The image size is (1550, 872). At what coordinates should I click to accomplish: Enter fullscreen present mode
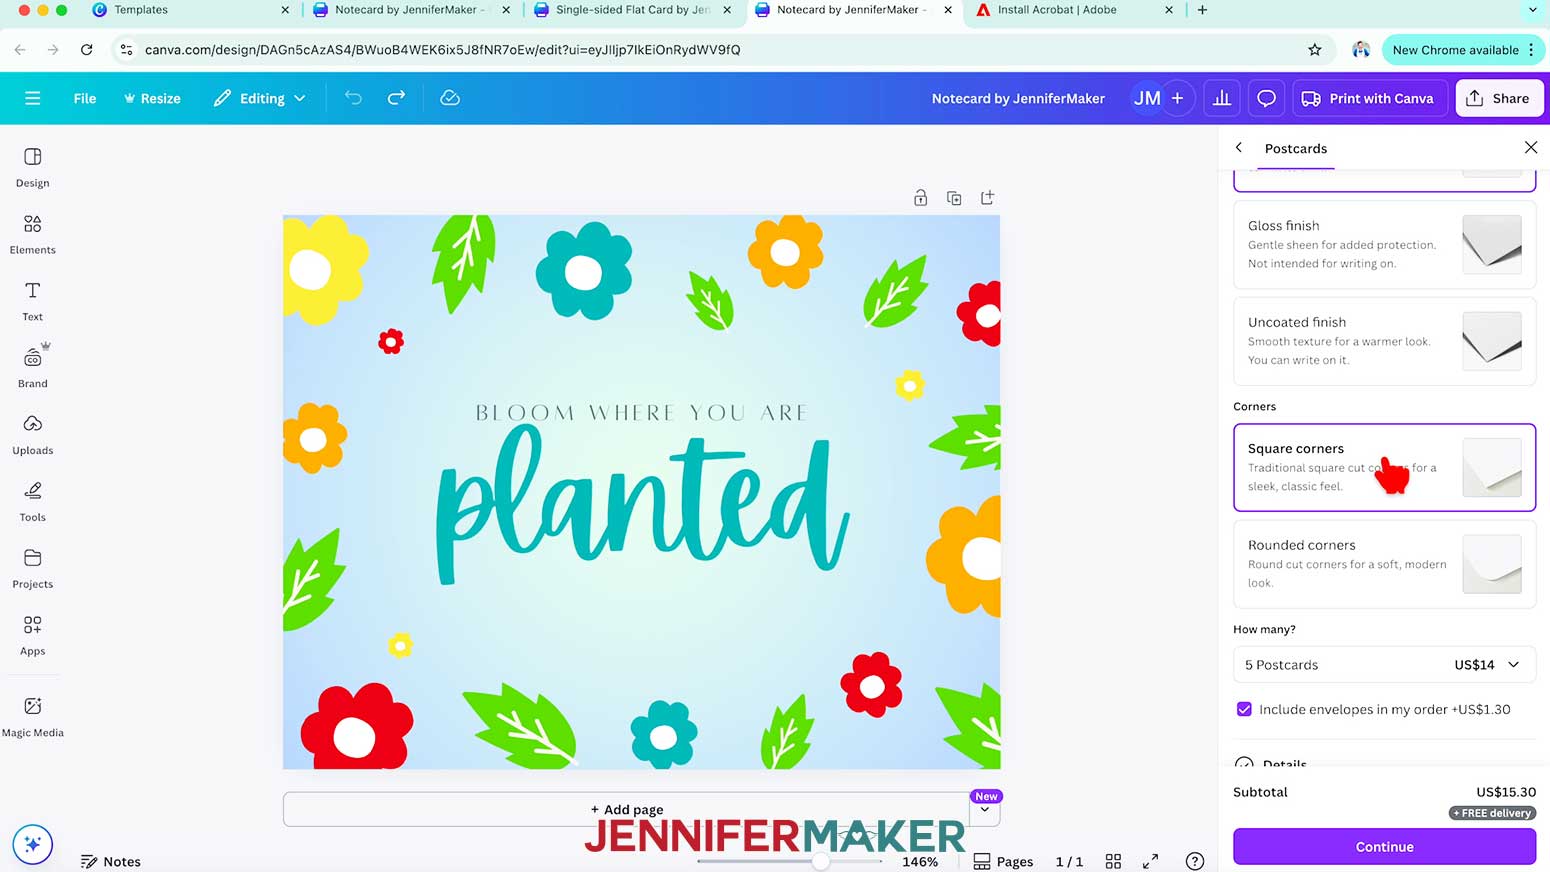(x=1151, y=861)
